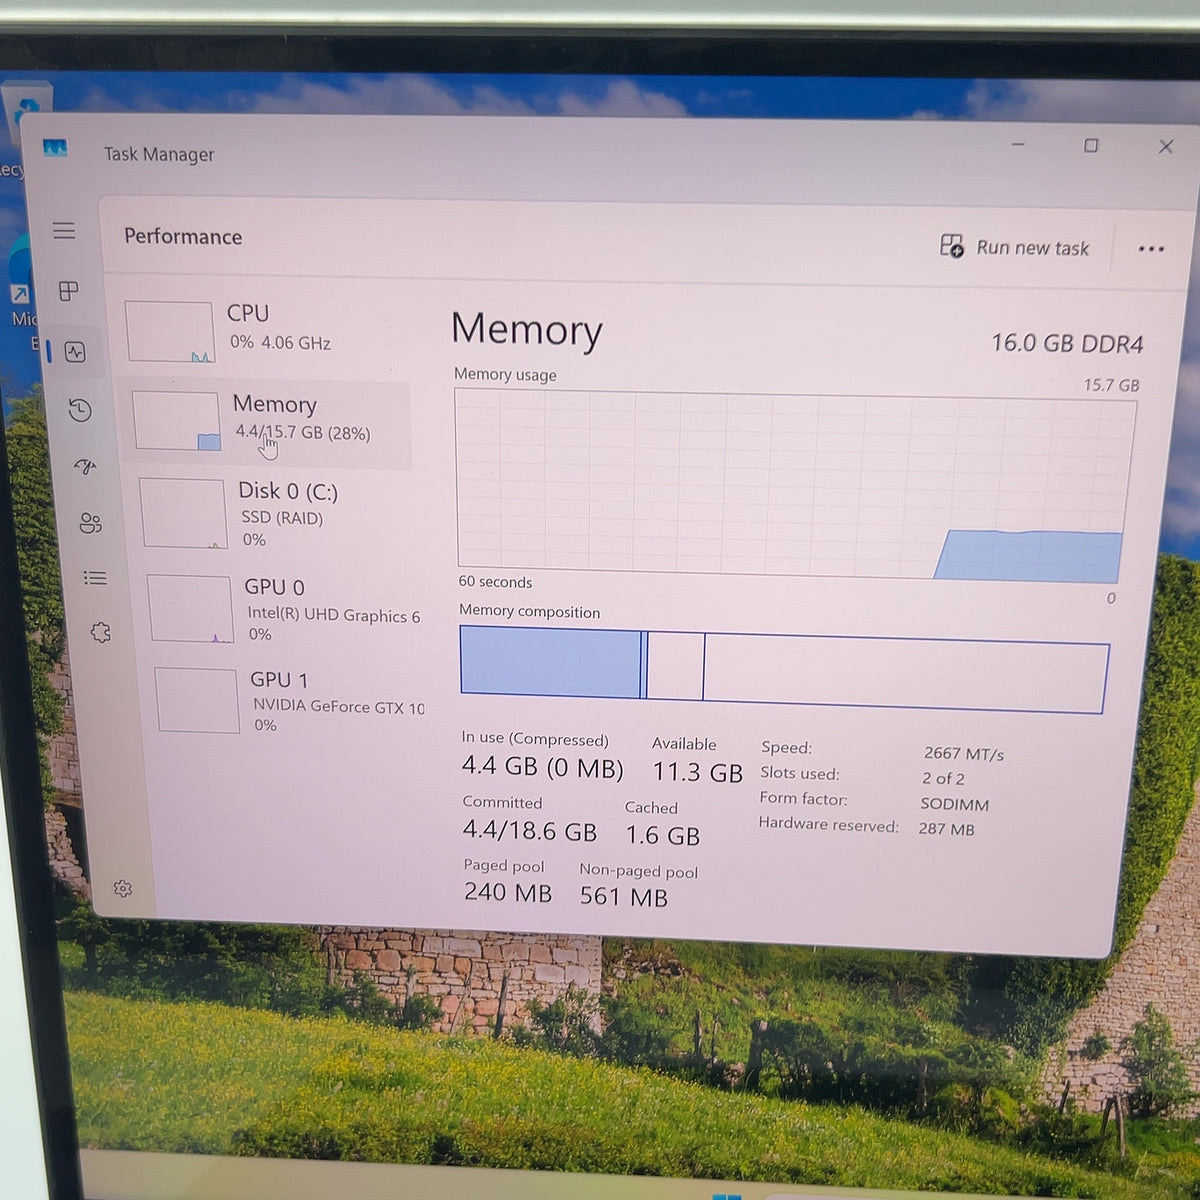Click the '15.7 GB' graph maximum label

coord(1111,385)
